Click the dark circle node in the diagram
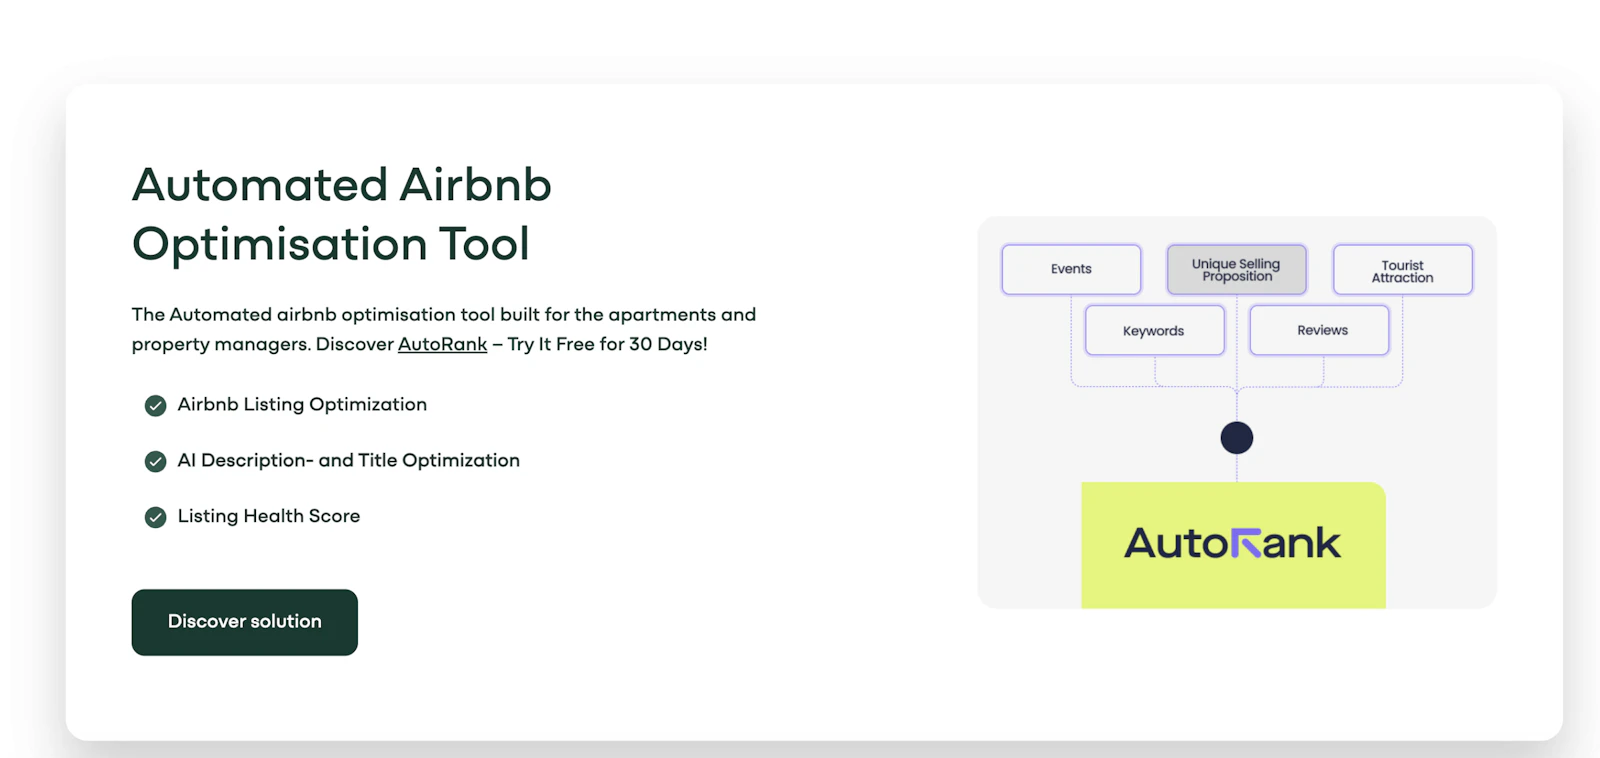 tap(1236, 438)
